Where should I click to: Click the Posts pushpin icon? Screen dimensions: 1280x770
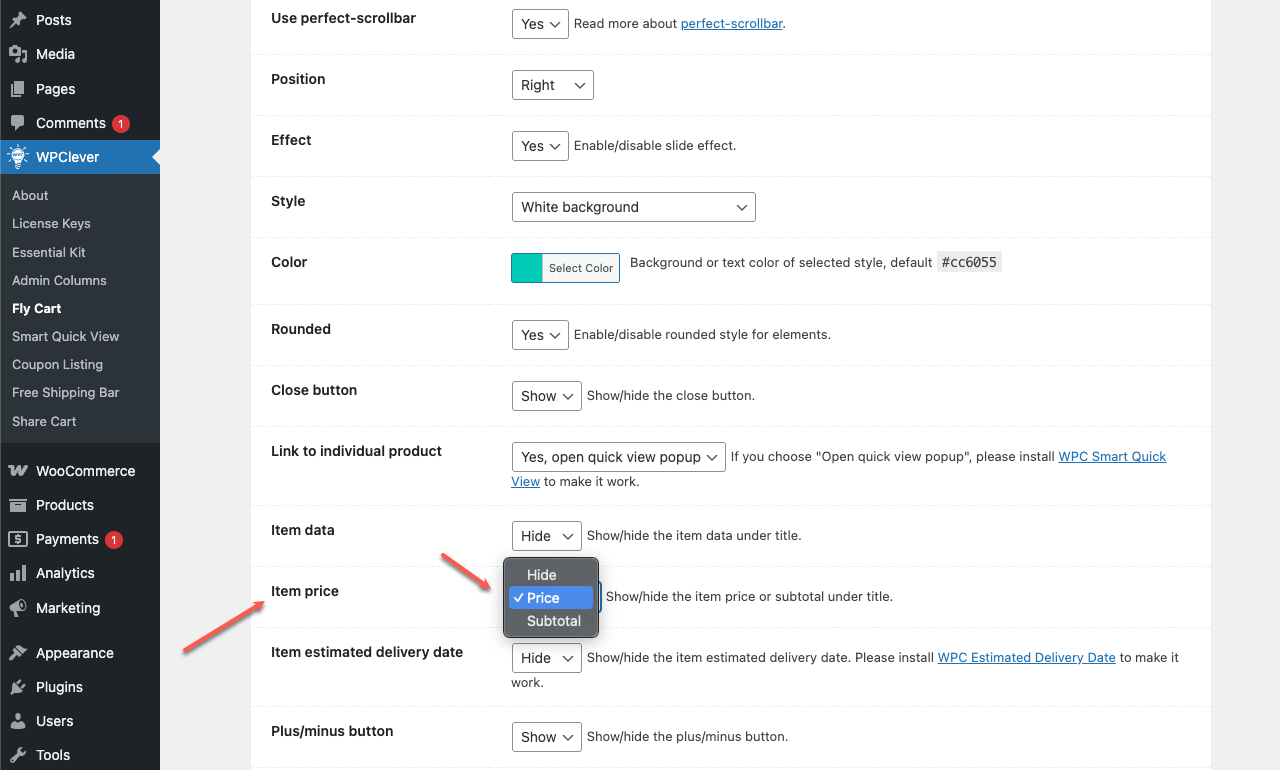point(18,20)
